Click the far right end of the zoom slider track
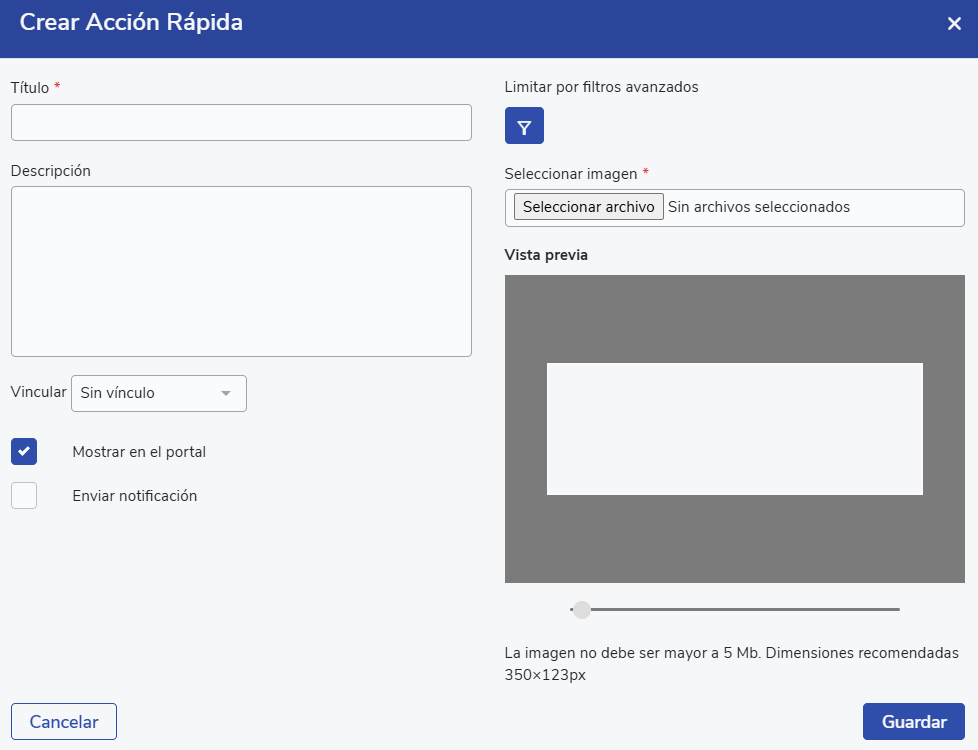The height and width of the screenshot is (750, 978). click(x=896, y=609)
